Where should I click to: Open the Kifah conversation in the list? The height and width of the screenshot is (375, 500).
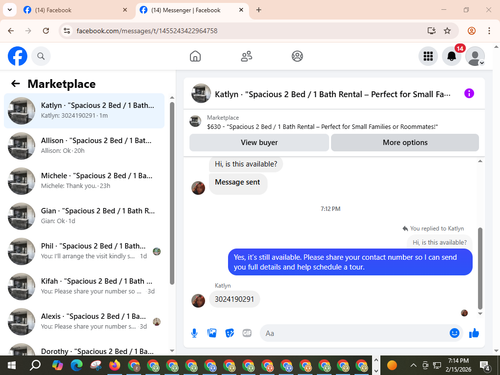(84, 286)
